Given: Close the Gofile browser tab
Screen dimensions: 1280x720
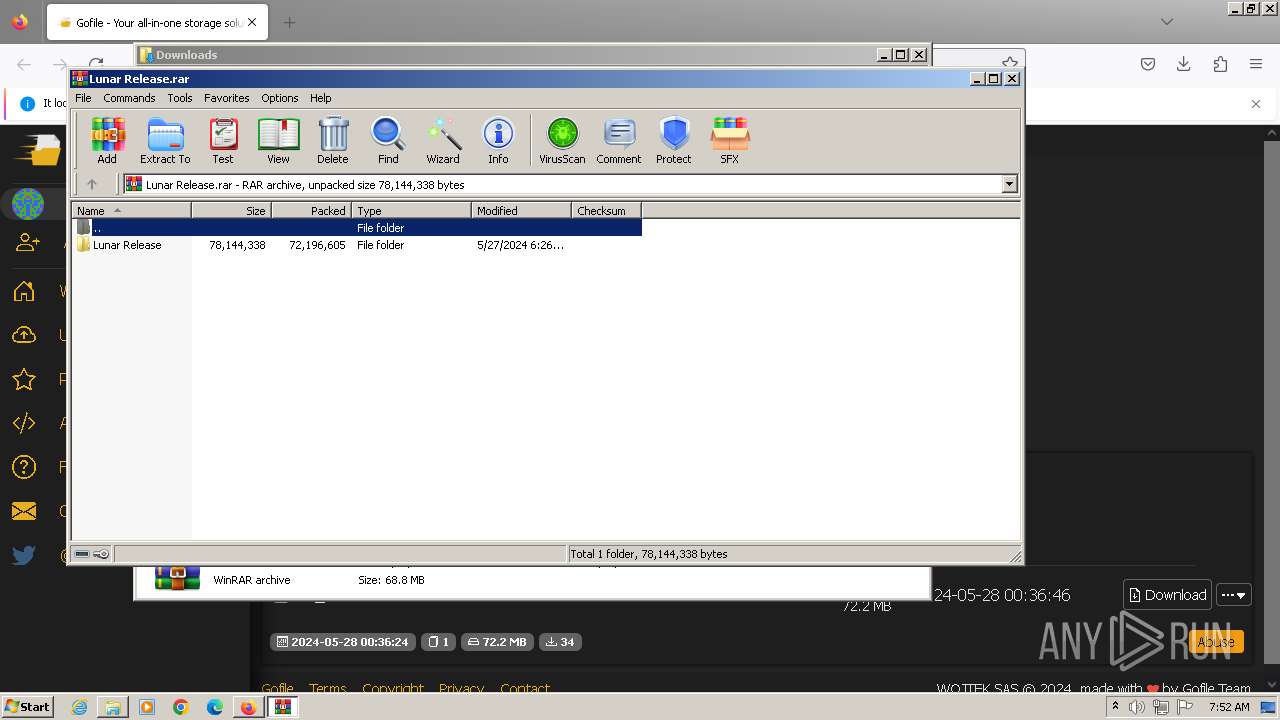Looking at the screenshot, I should tap(251, 22).
